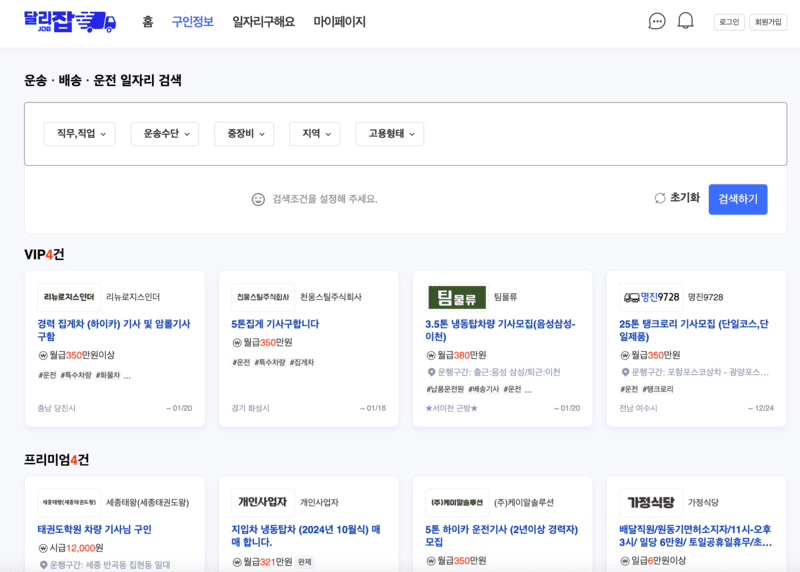Click the 충남 당진시 location text
This screenshot has width=800, height=572.
(x=57, y=408)
